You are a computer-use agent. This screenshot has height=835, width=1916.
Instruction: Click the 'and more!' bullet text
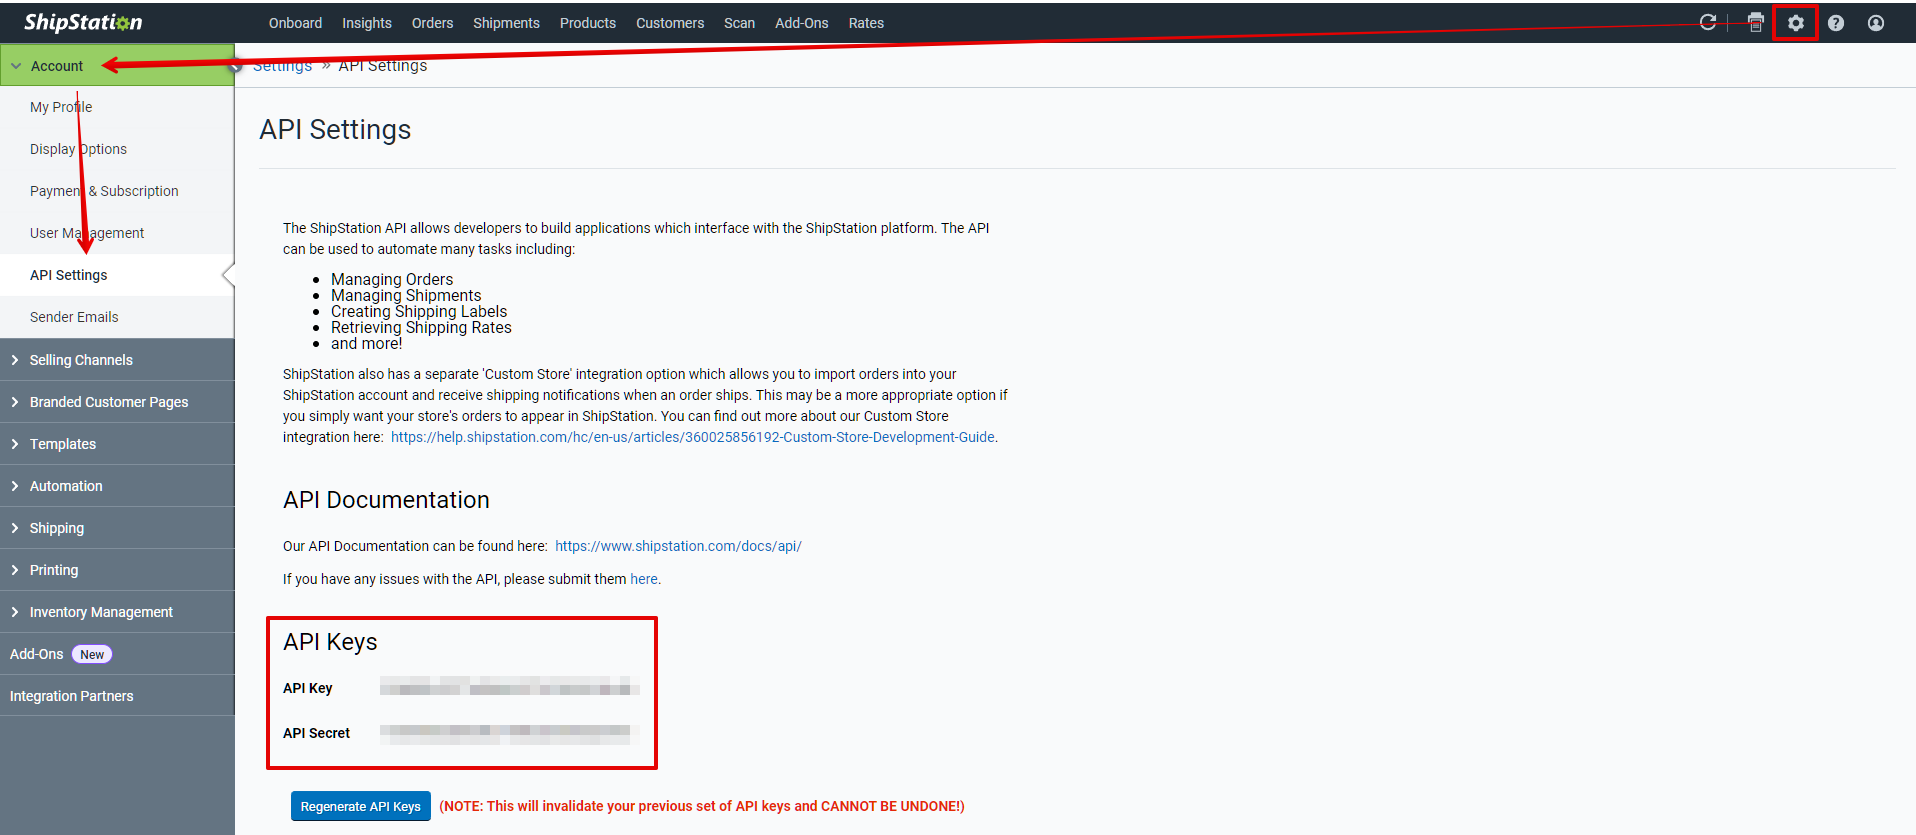(x=366, y=343)
